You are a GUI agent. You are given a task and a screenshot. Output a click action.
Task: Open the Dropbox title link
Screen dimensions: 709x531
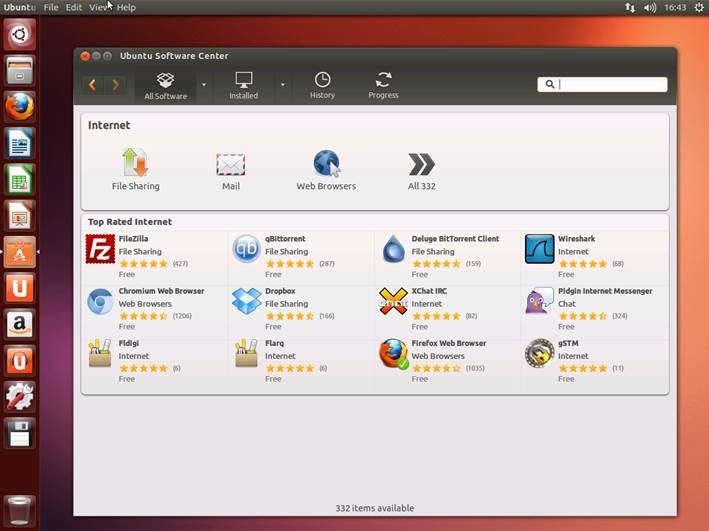(x=280, y=291)
